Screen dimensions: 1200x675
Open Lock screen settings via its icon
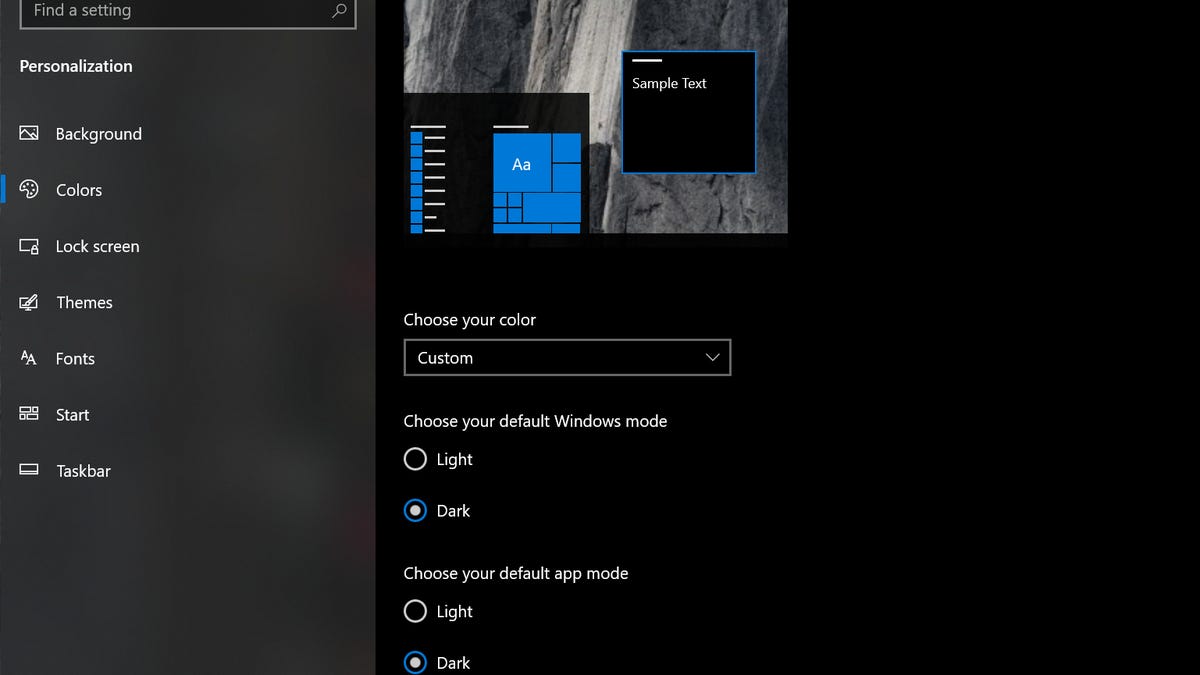[x=29, y=246]
